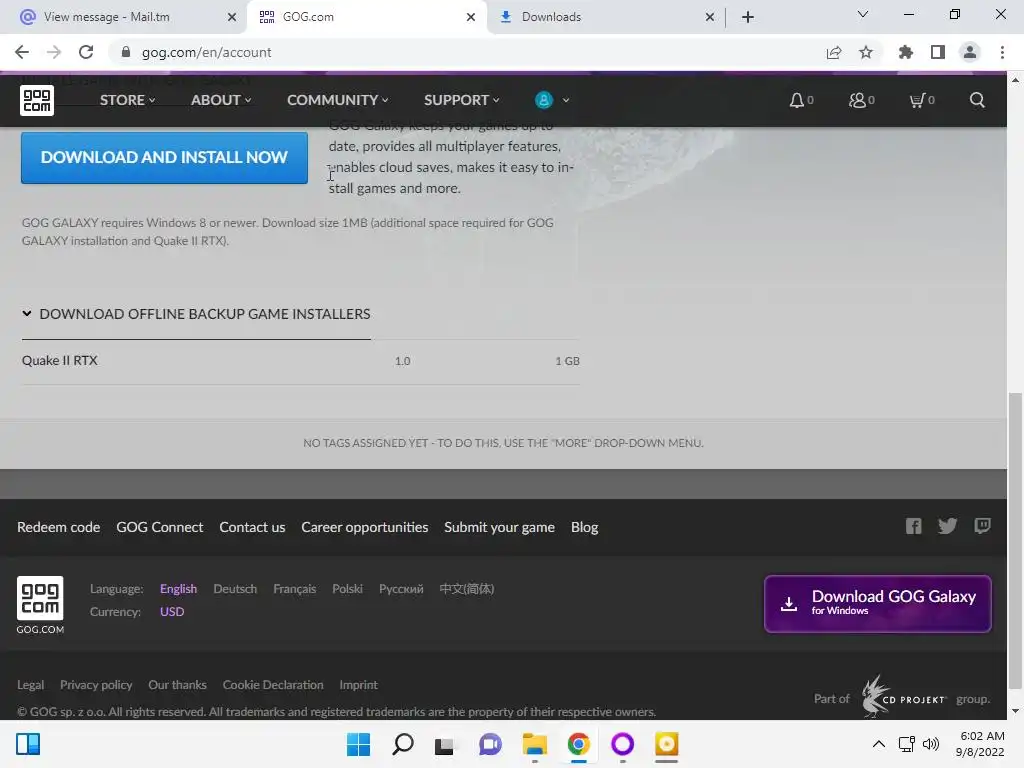View site information lock icon
1024x768 pixels.
tap(126, 52)
